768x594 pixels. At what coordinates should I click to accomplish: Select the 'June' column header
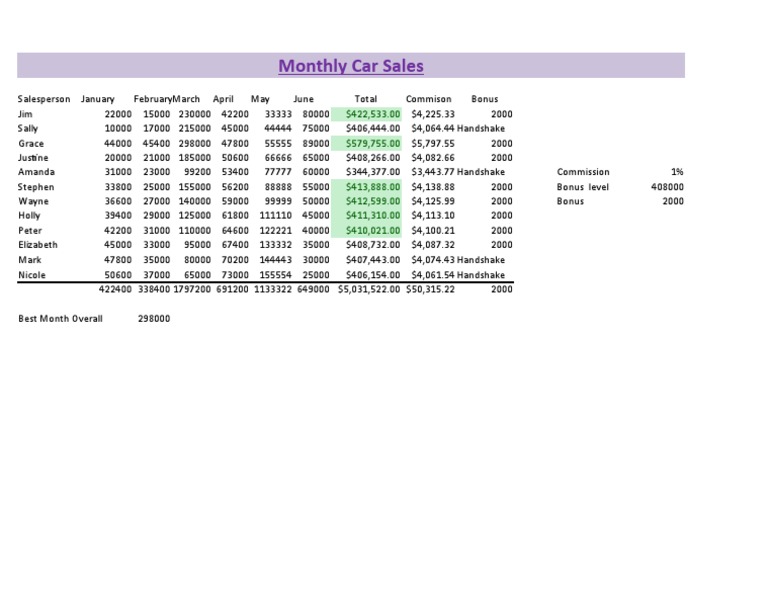pos(303,99)
